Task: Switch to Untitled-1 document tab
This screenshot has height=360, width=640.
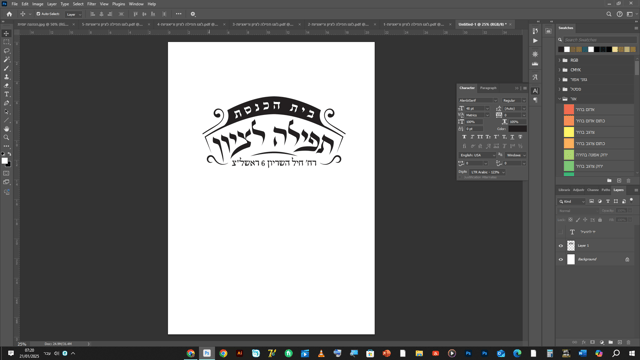Action: (x=482, y=24)
